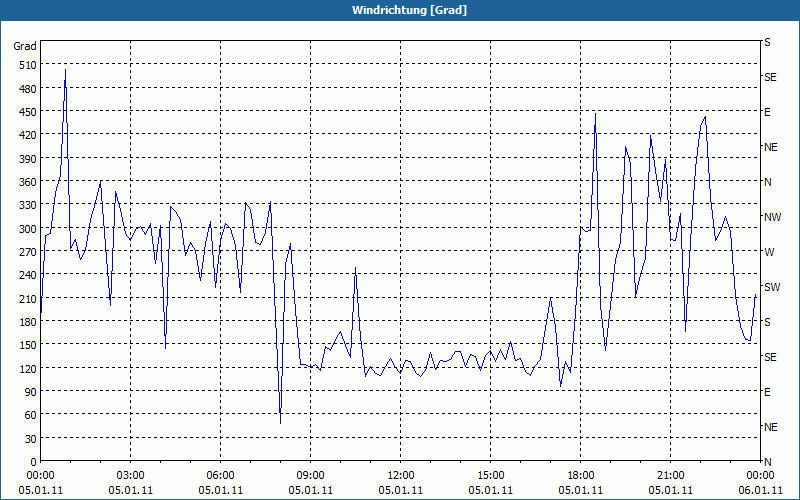Click the 12:00 time axis label

coord(401,476)
